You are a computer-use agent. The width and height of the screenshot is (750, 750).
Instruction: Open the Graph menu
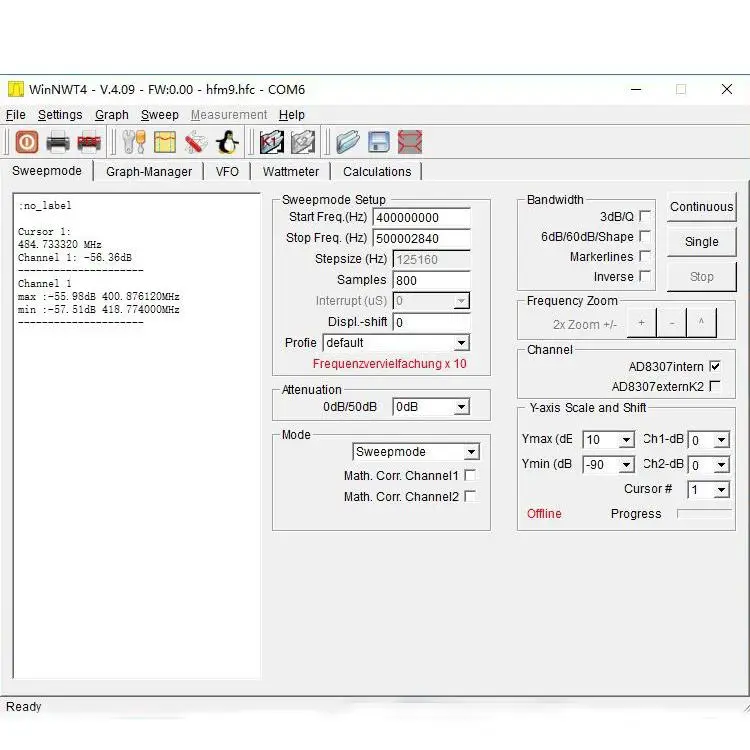click(112, 115)
